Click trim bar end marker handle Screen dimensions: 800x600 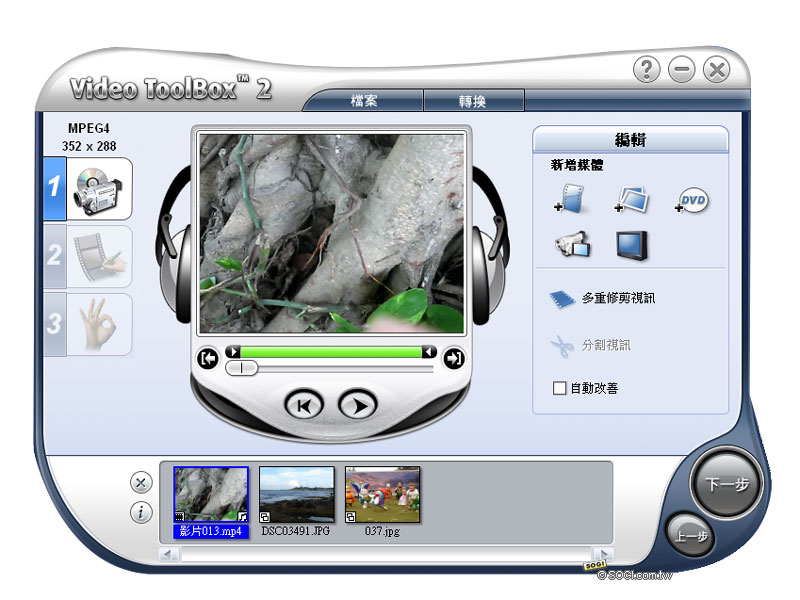coord(429,352)
